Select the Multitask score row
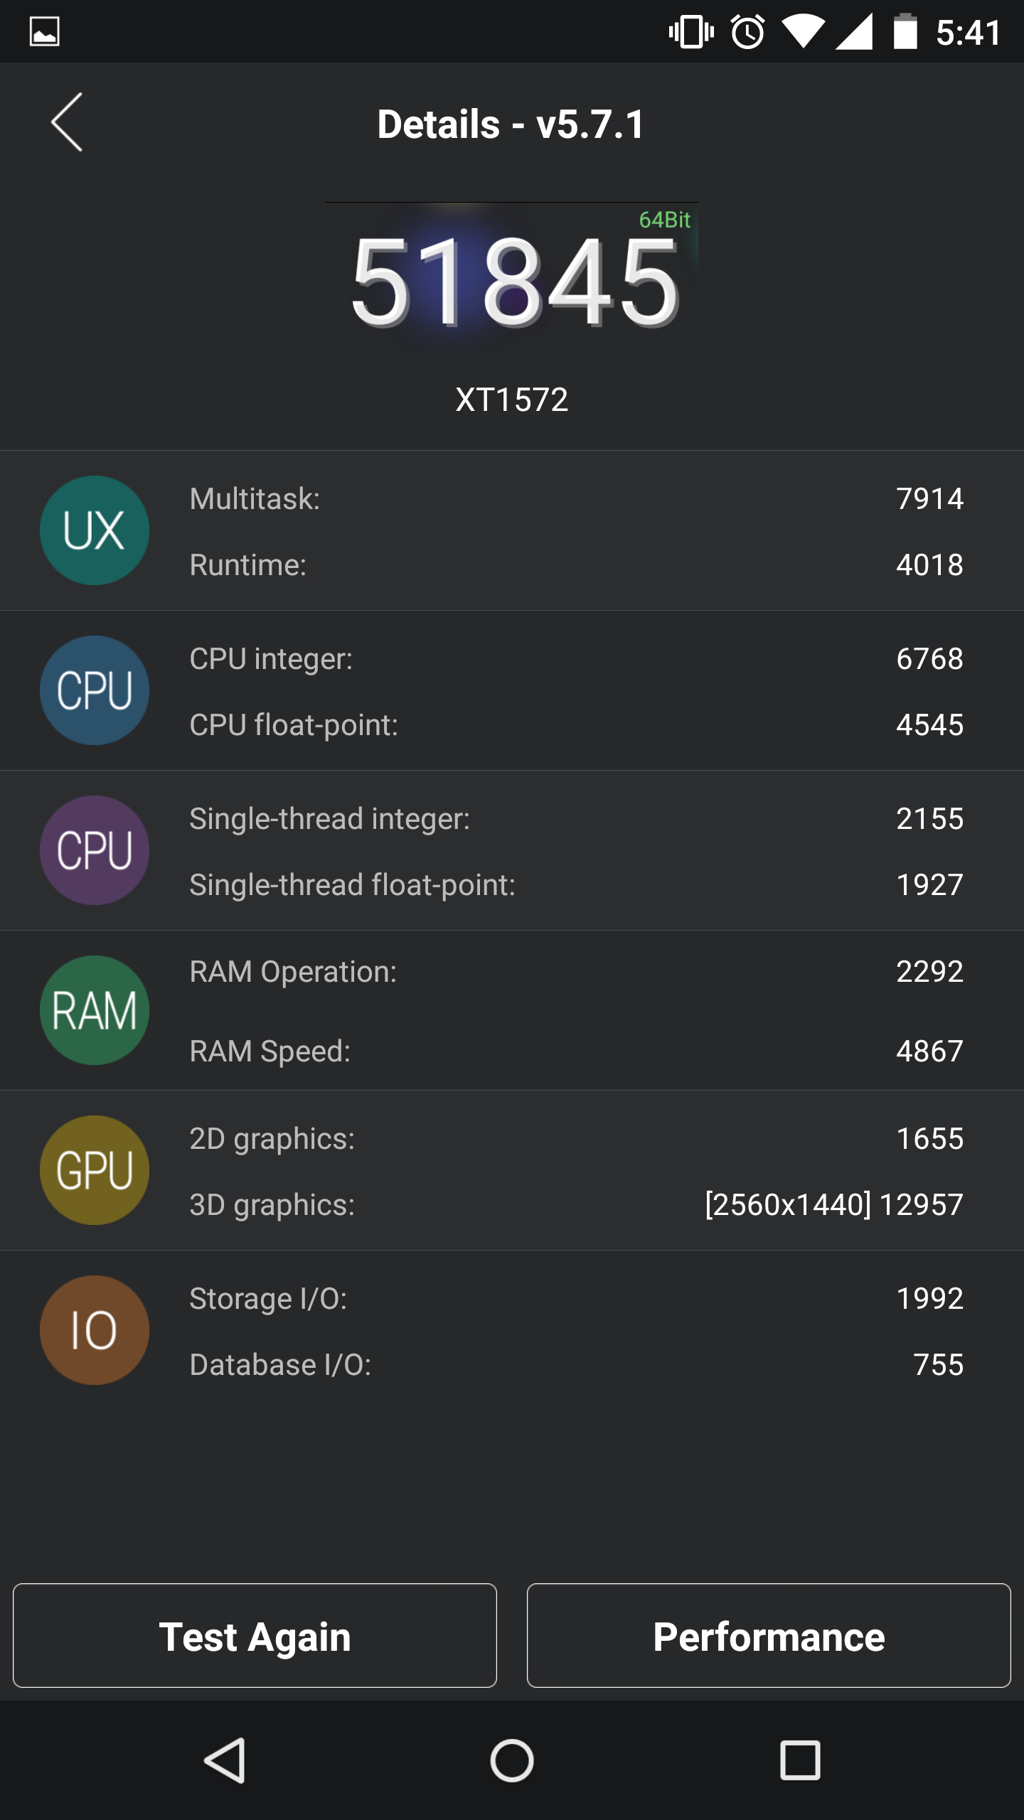 click(x=576, y=498)
